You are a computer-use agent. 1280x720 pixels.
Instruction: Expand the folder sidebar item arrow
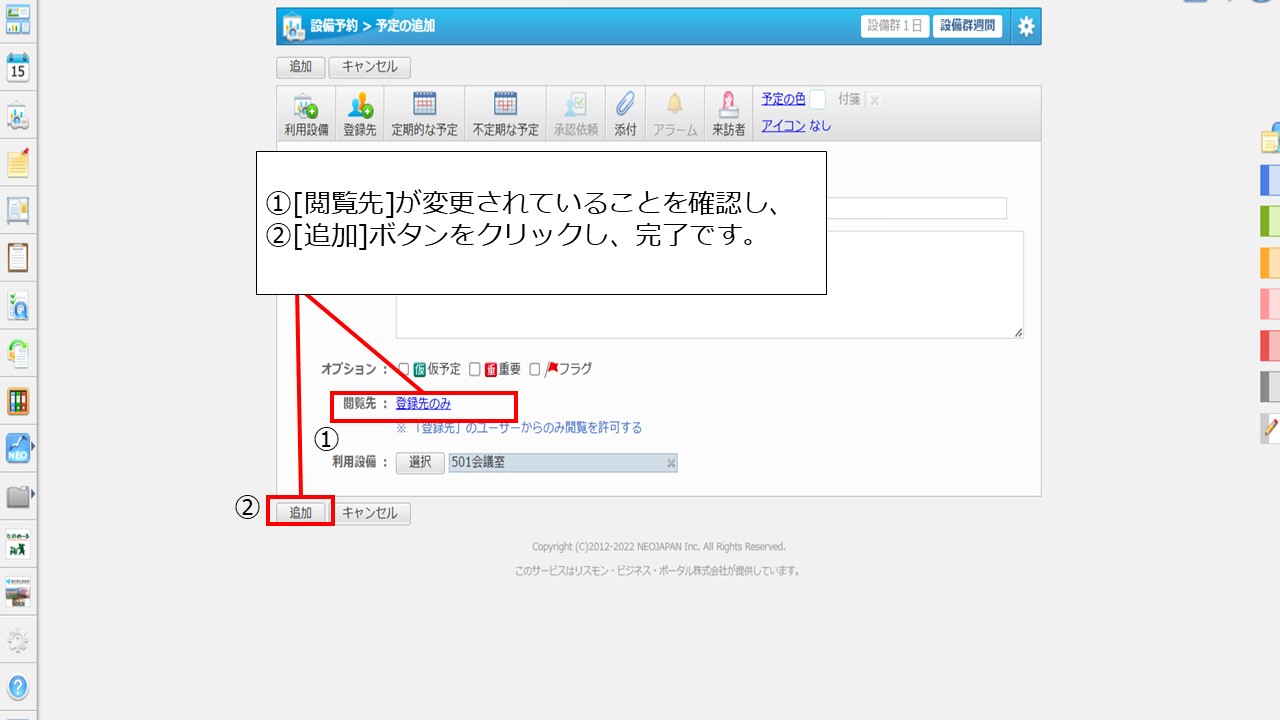[33, 494]
